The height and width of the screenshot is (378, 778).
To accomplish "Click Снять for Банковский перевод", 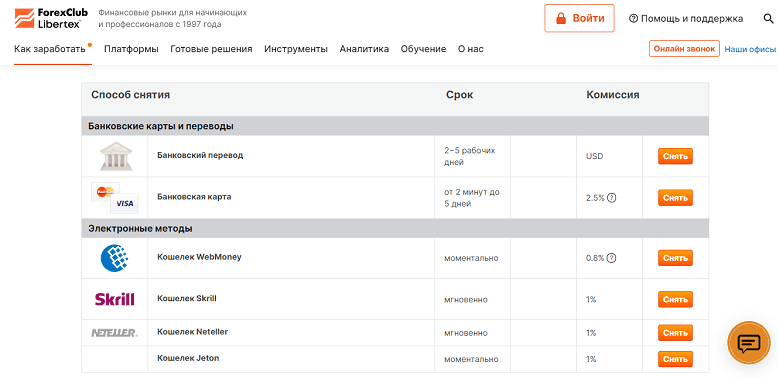I will coord(675,156).
